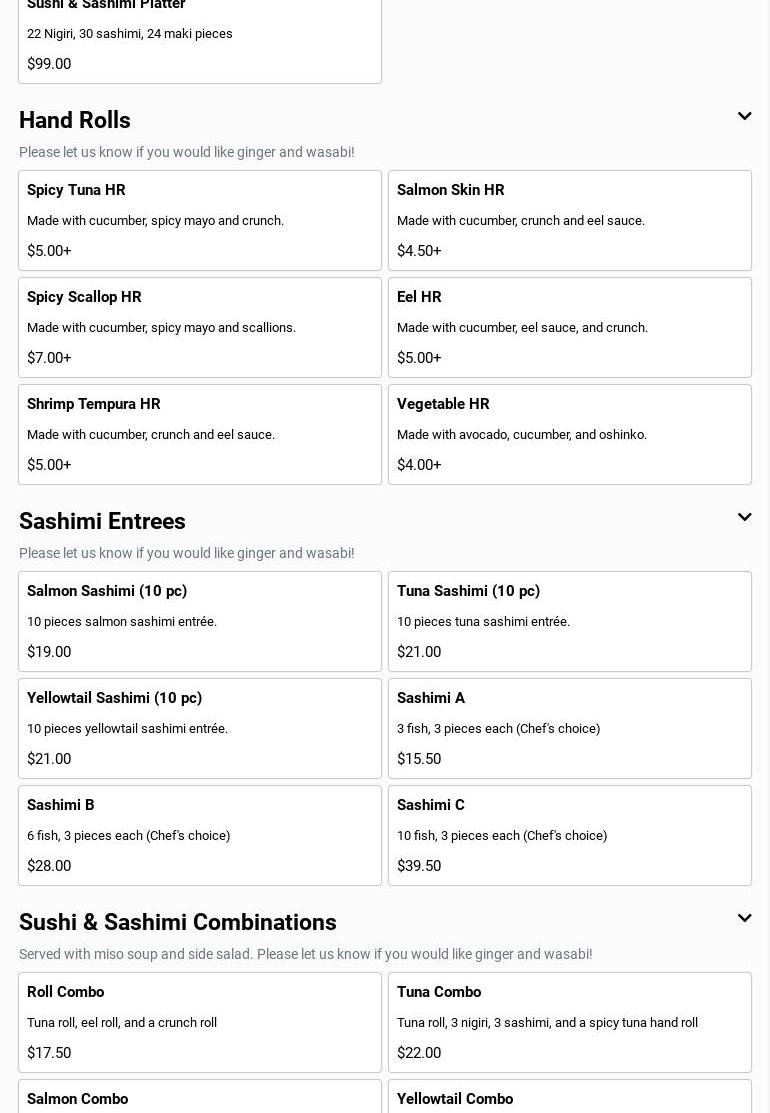Choose the Spicy Scallop HR item
The width and height of the screenshot is (770, 1113).
(x=200, y=327)
